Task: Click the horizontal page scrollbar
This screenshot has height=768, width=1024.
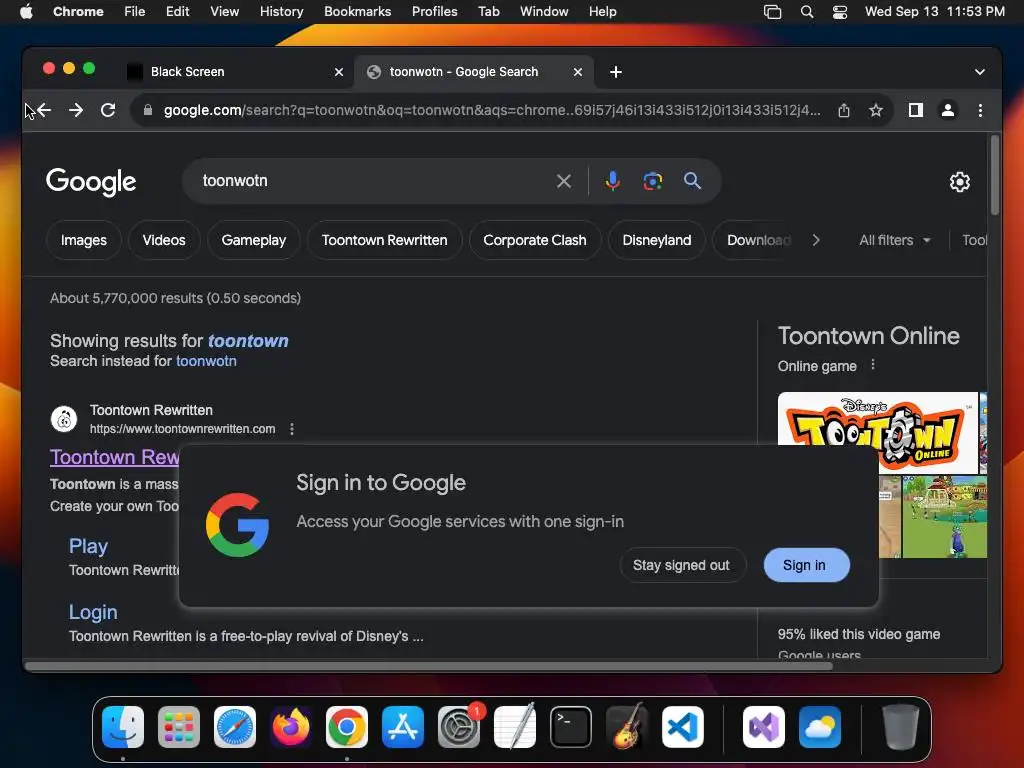Action: (428, 666)
